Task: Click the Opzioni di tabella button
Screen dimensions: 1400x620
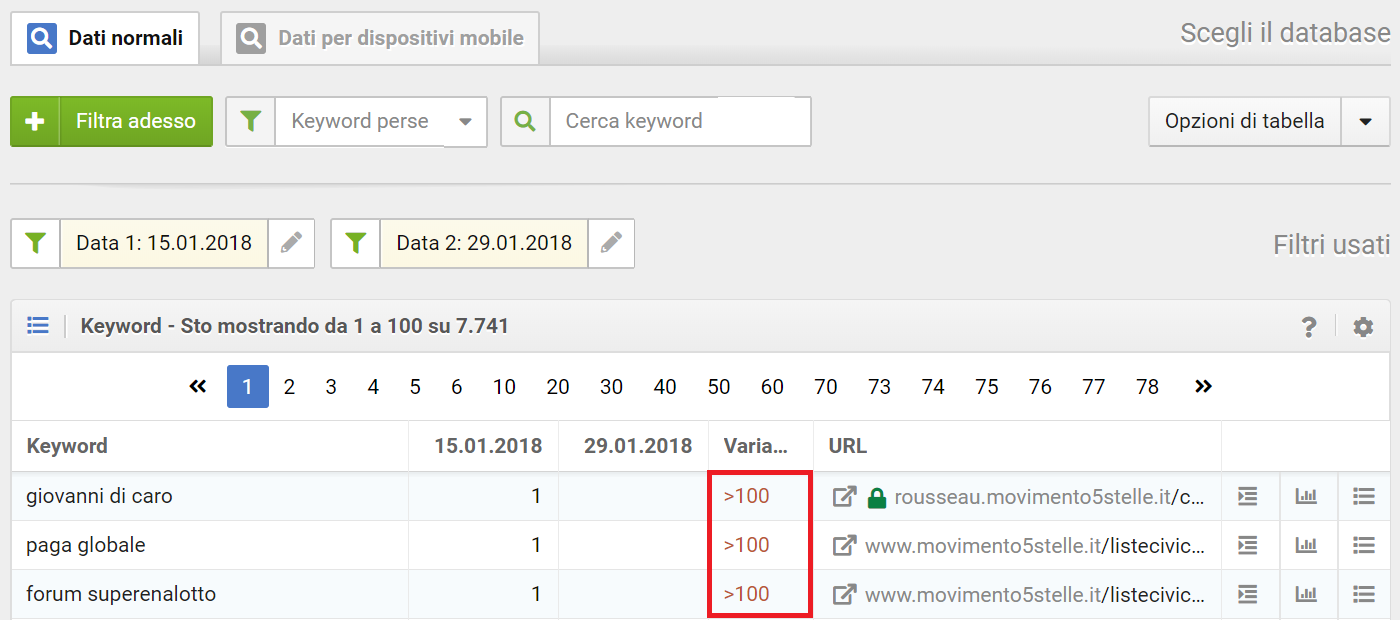Action: pos(1244,122)
